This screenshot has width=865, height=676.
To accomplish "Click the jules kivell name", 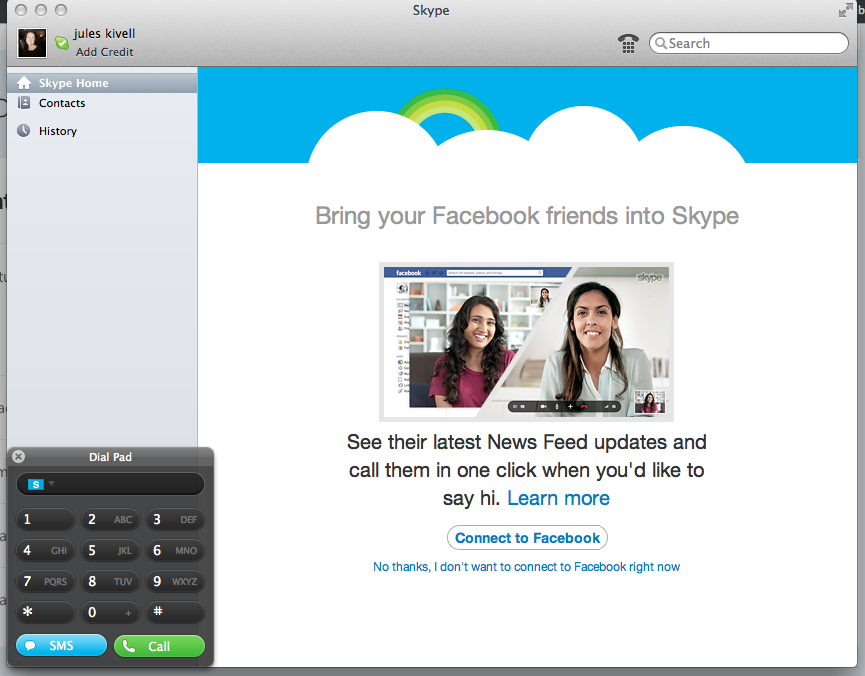I will 104,34.
